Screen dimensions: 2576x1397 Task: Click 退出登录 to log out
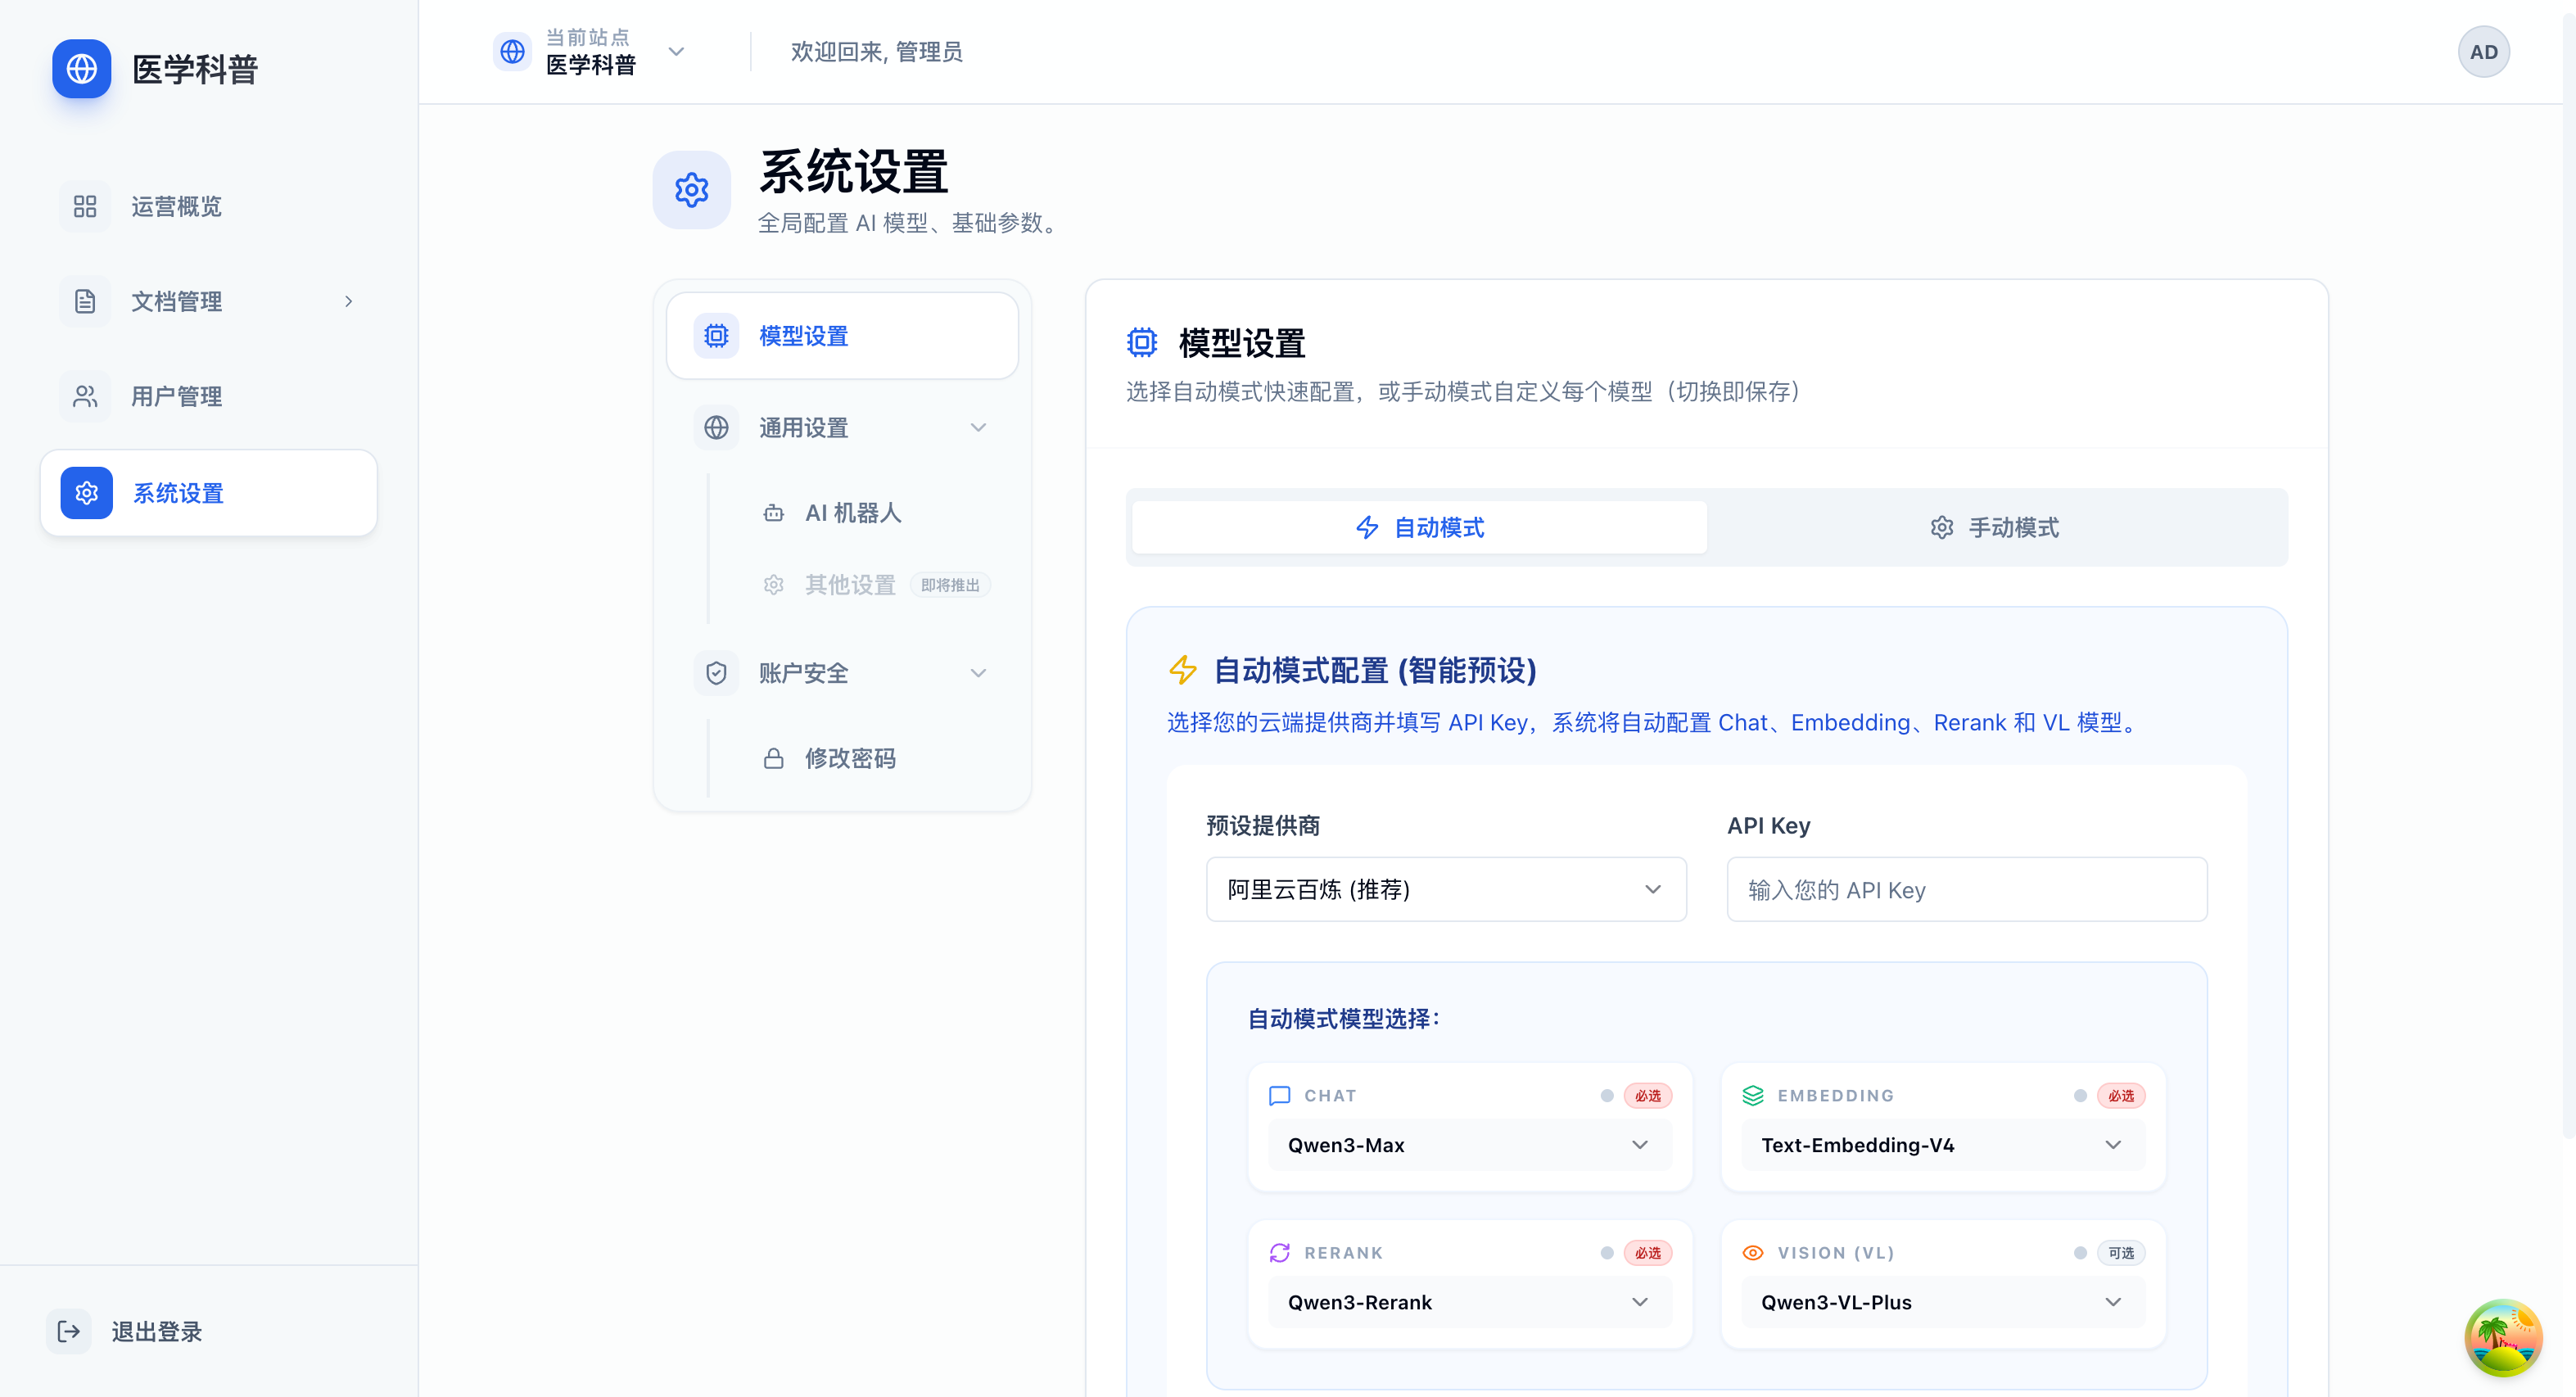(x=156, y=1331)
